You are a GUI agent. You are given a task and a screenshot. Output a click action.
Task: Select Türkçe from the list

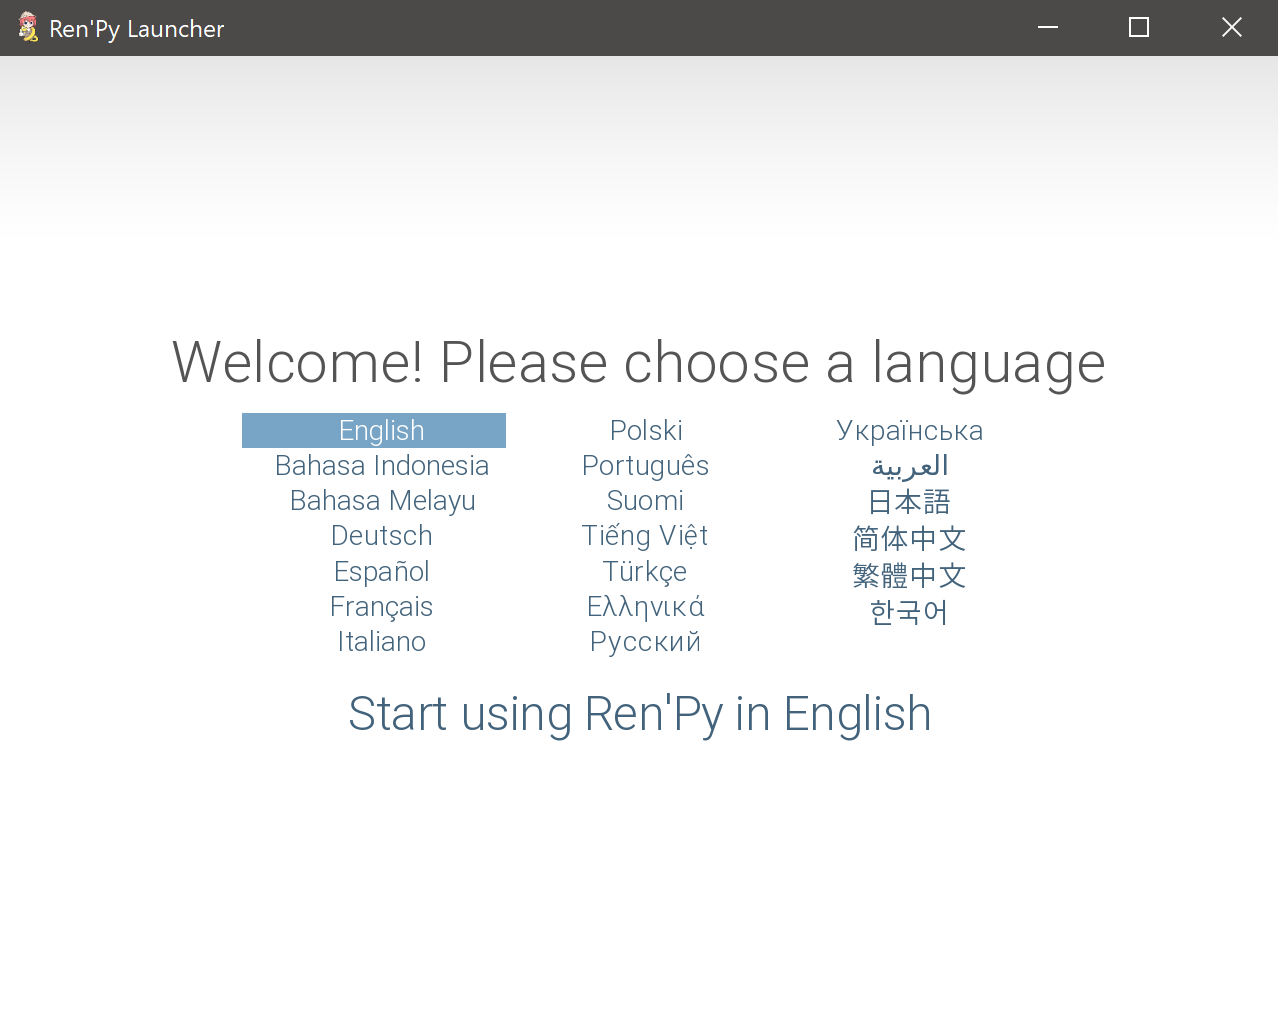[645, 571]
